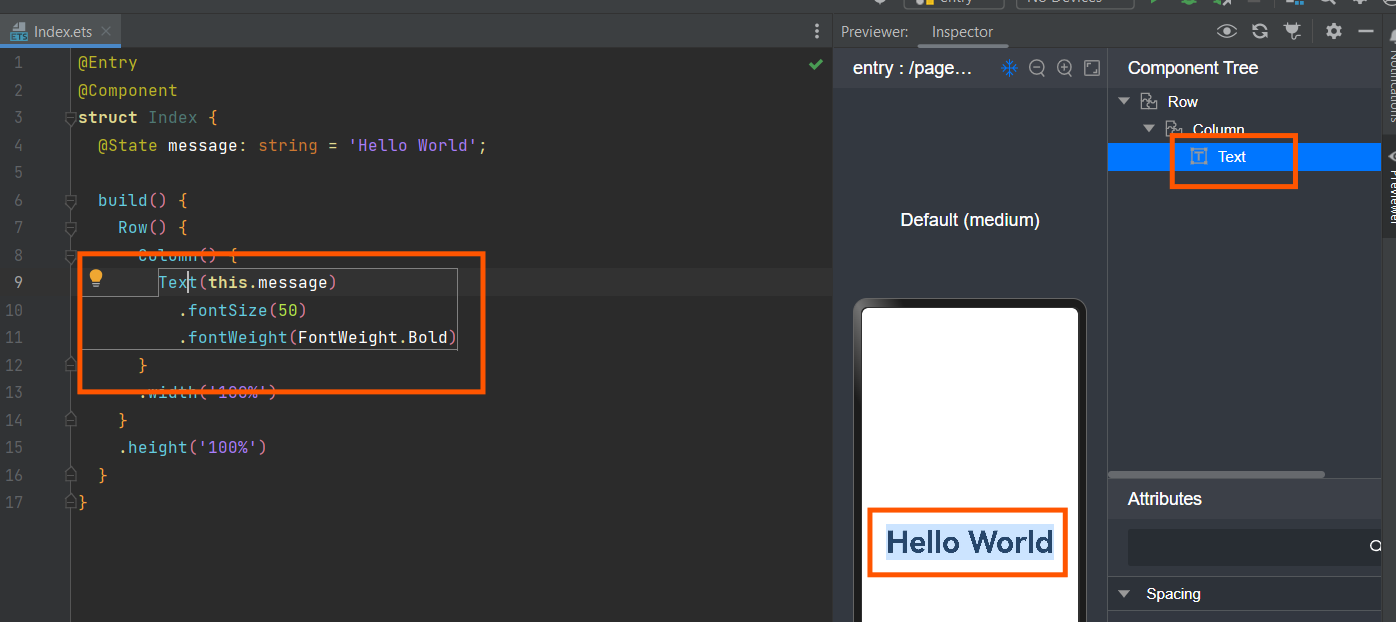The image size is (1396, 622).
Task: Click the Component Tree heading
Action: point(1193,68)
